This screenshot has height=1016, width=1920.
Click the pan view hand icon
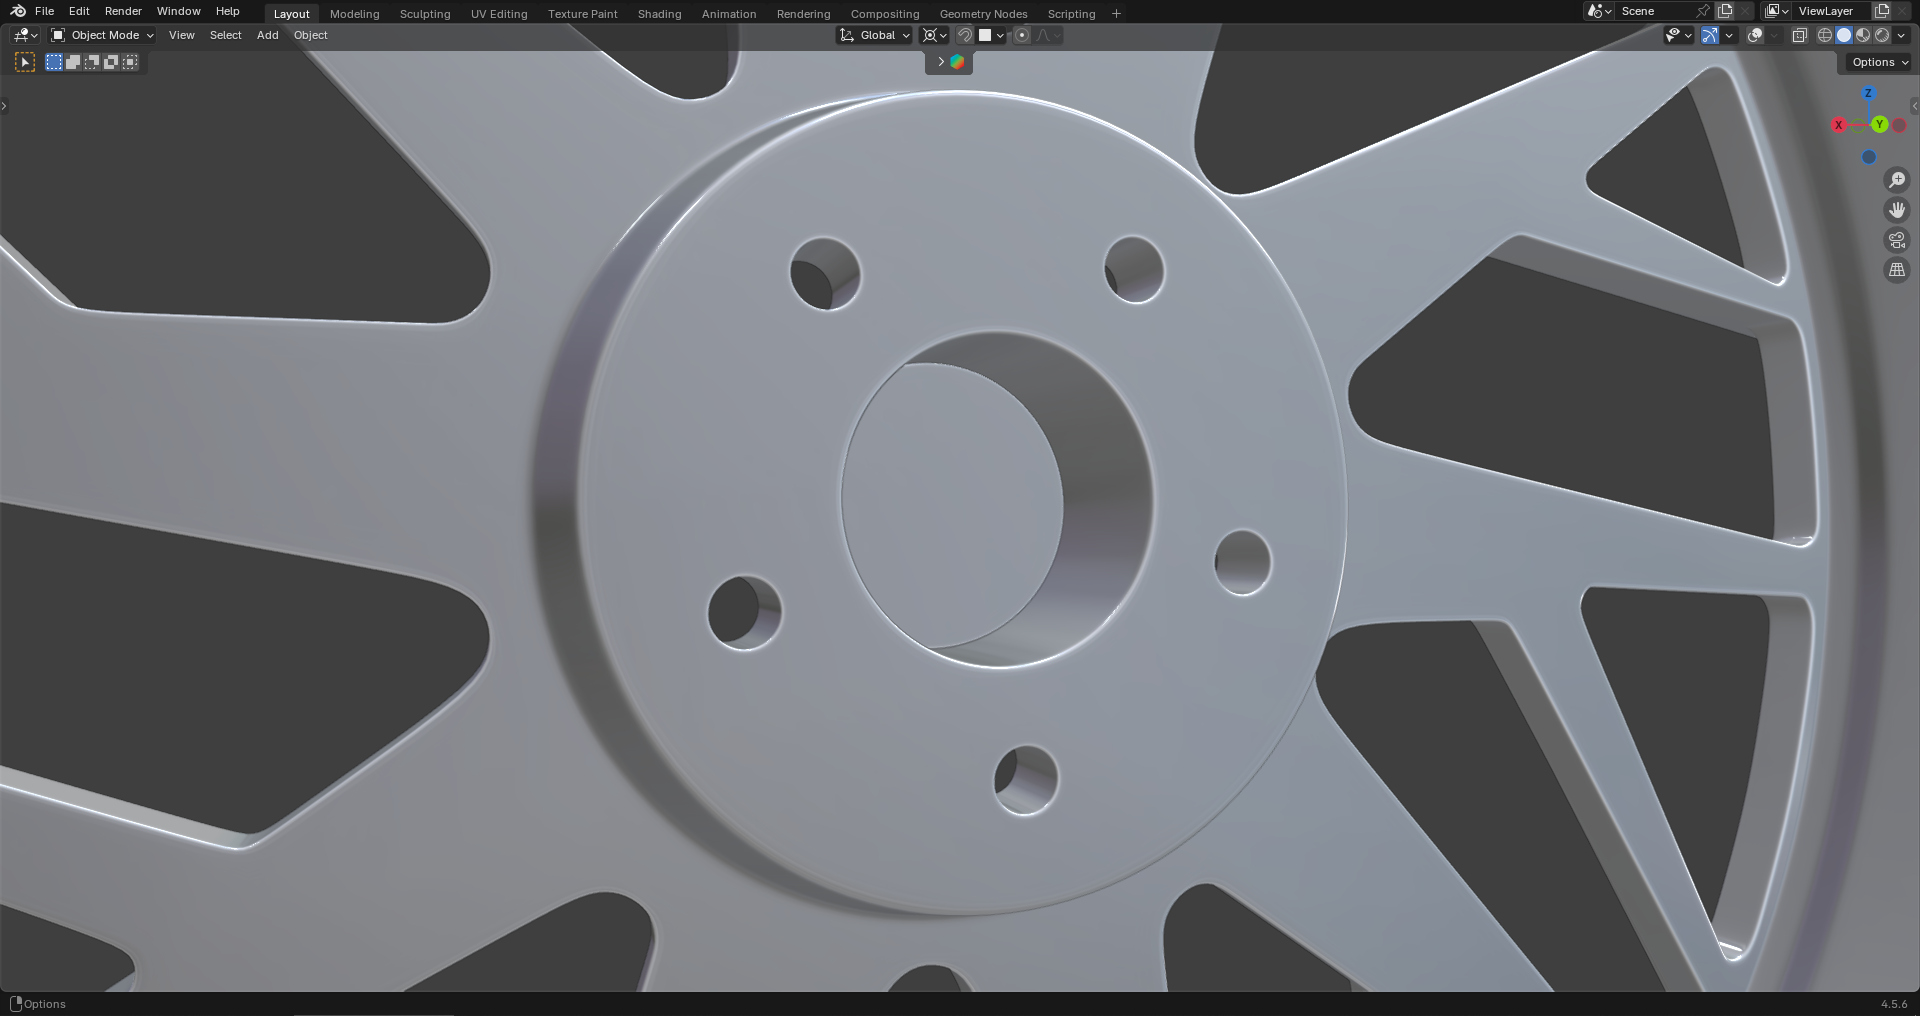(1897, 210)
